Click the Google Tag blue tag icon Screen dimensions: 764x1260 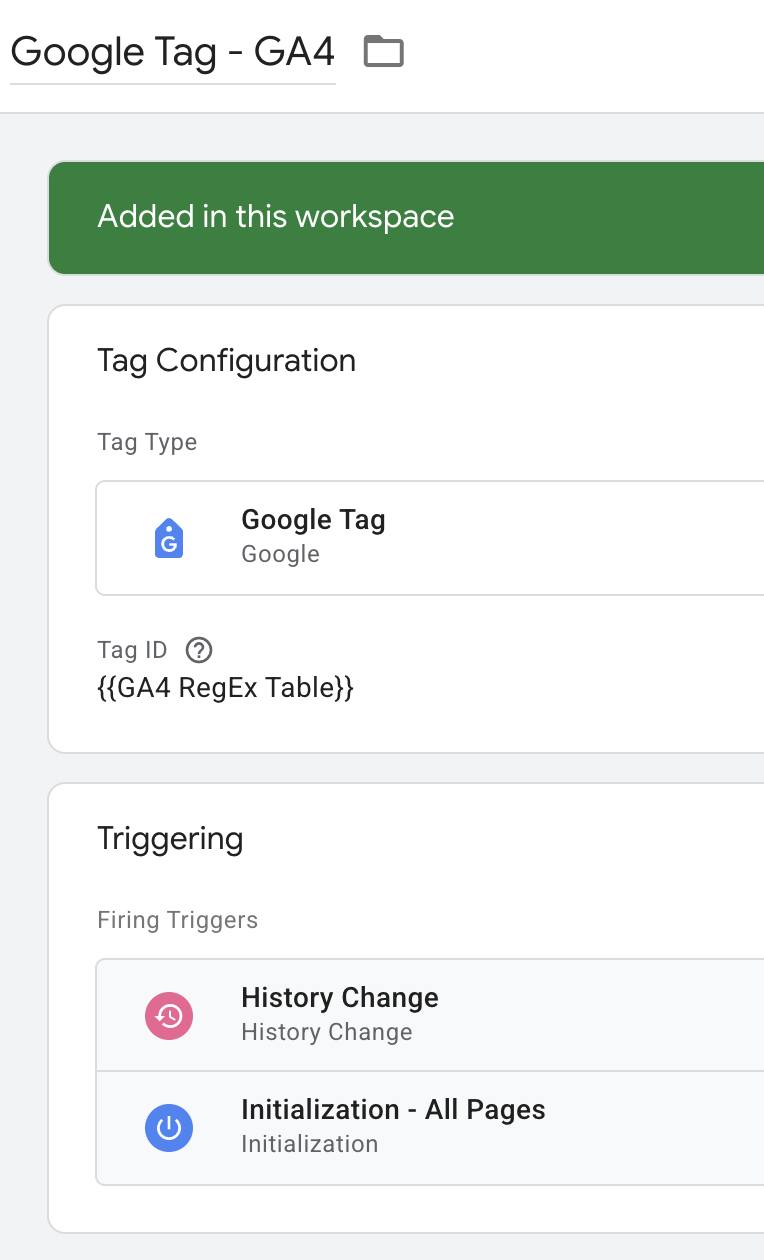click(168, 537)
